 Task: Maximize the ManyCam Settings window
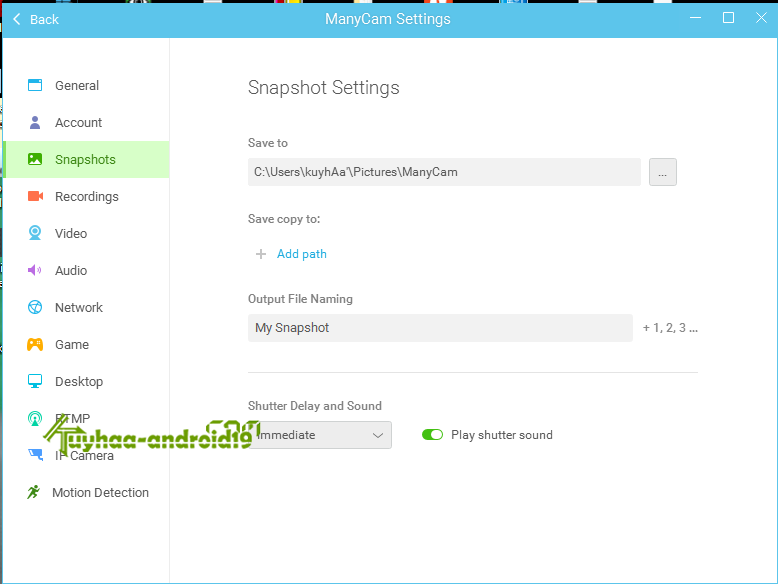tap(728, 18)
